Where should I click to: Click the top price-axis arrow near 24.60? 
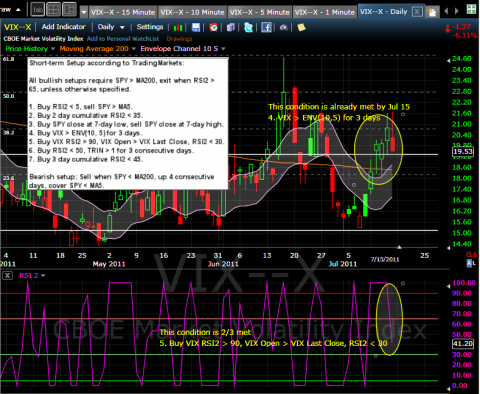coord(448,61)
